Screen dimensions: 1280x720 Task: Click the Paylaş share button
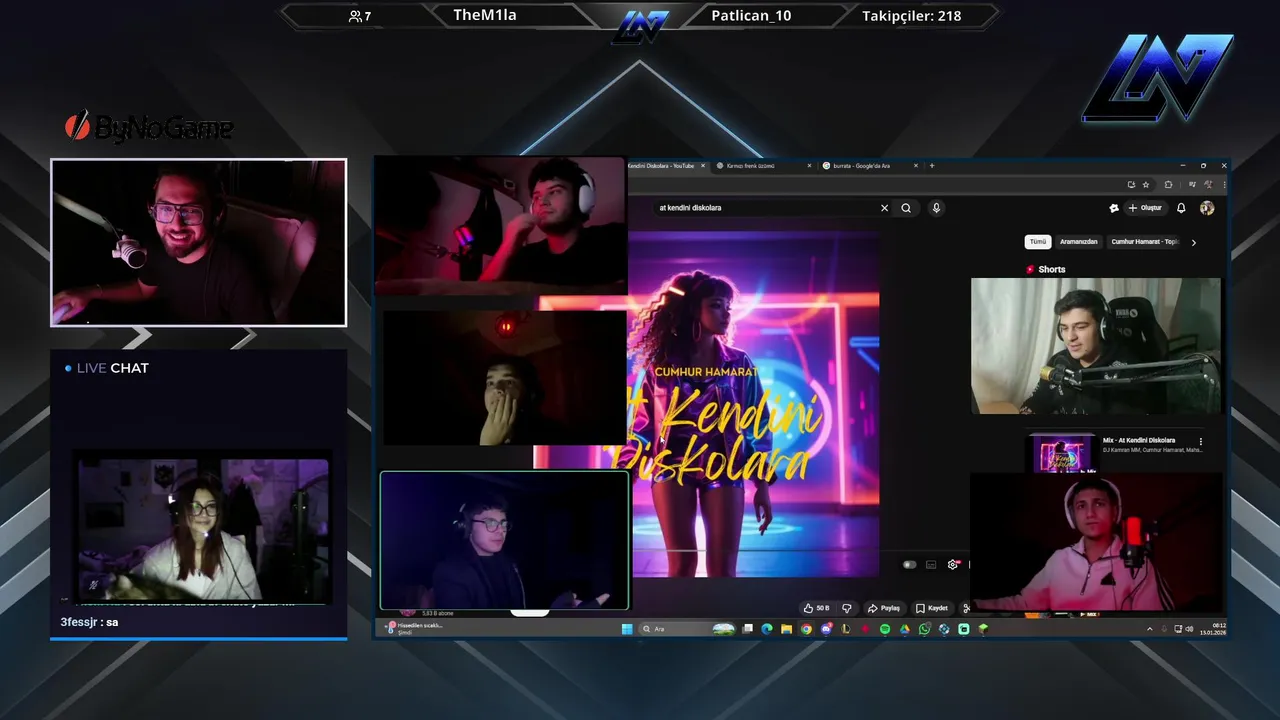[x=884, y=608]
